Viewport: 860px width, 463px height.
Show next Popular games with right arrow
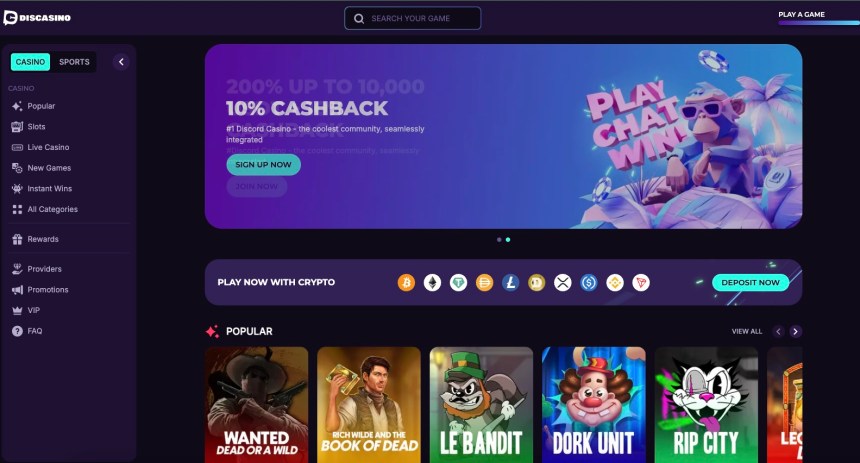tap(795, 331)
